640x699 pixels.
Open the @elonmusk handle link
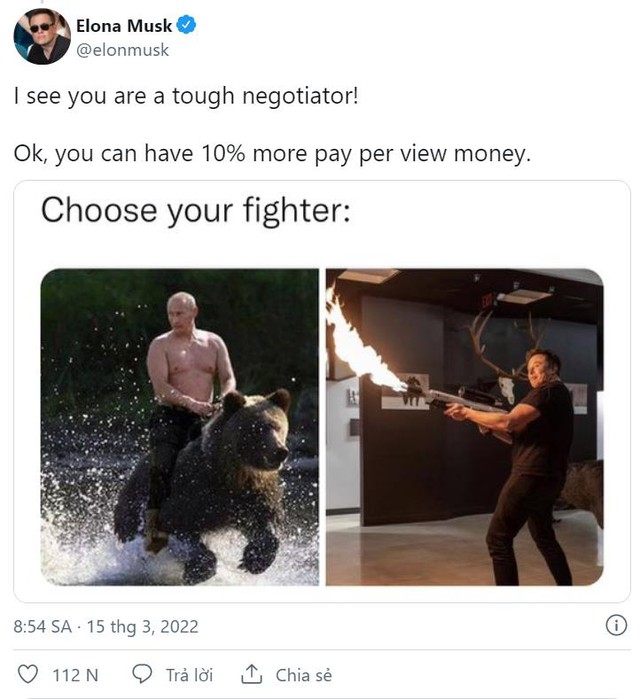tap(123, 50)
